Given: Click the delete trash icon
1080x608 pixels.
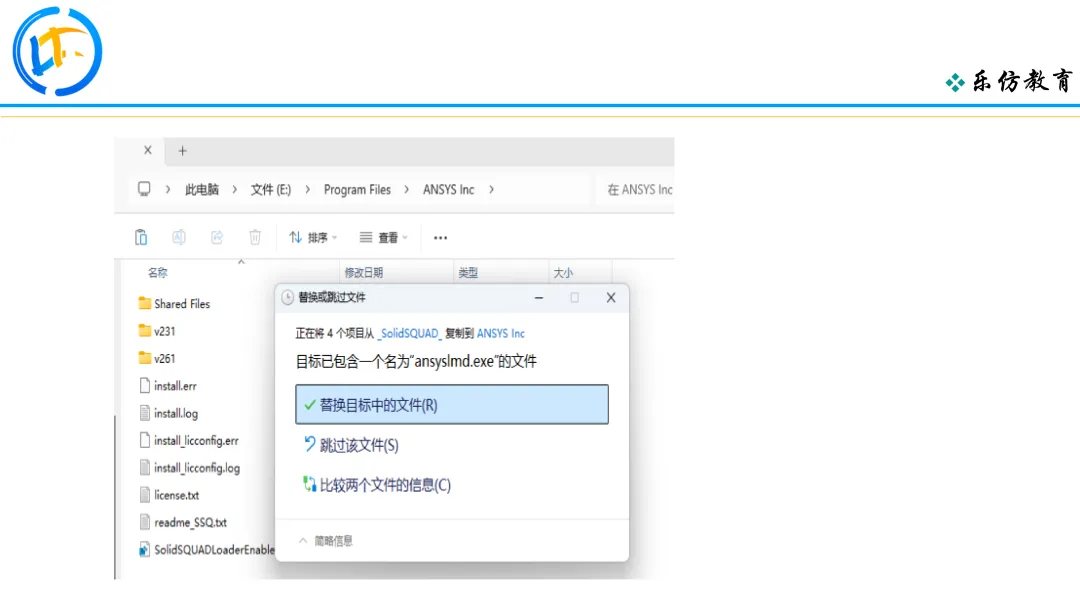Looking at the screenshot, I should click(x=255, y=238).
